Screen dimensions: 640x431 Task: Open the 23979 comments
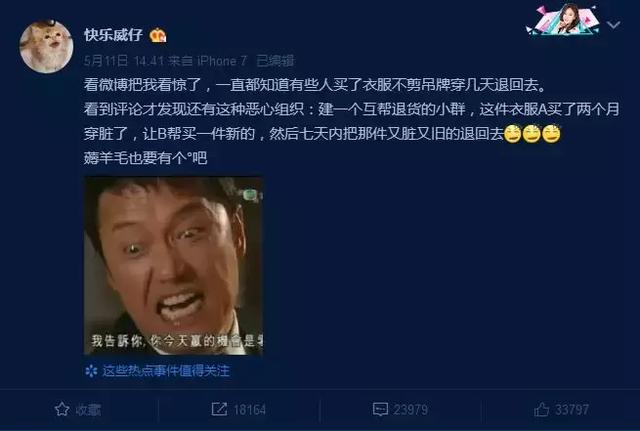tap(411, 410)
